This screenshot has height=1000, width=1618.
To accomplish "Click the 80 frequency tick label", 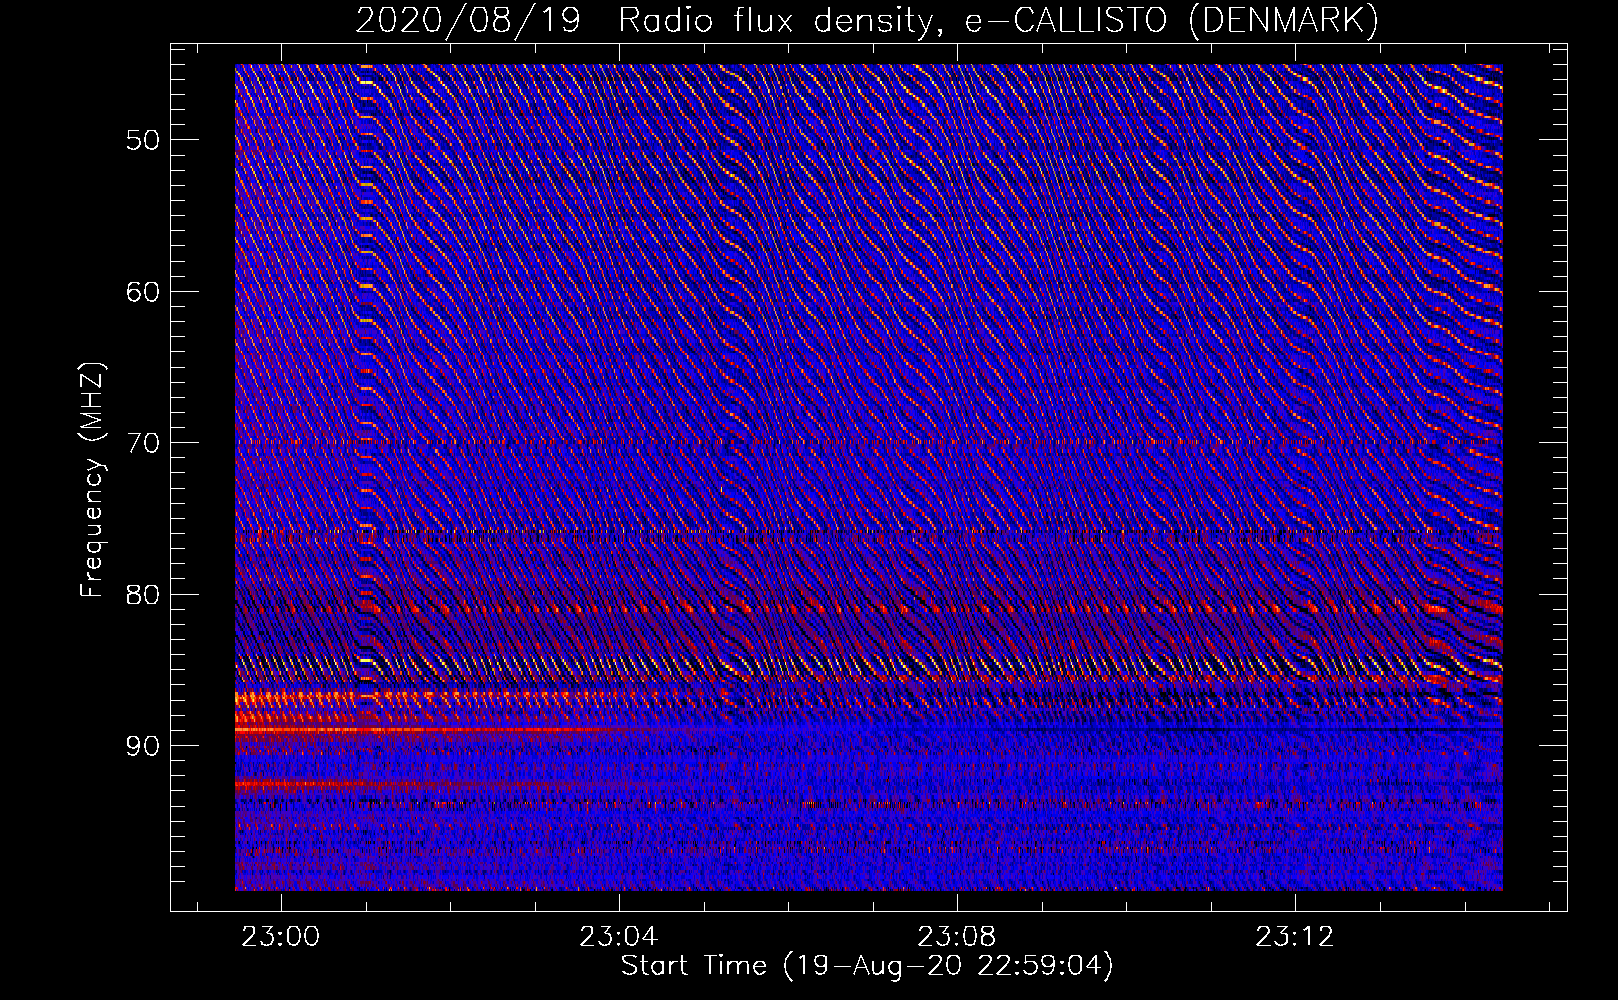I will click(143, 594).
